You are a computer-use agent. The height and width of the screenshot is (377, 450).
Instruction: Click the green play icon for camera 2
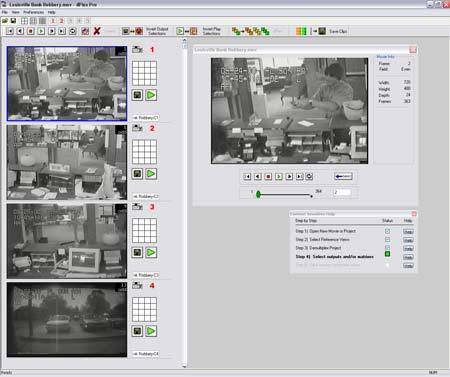point(151,174)
